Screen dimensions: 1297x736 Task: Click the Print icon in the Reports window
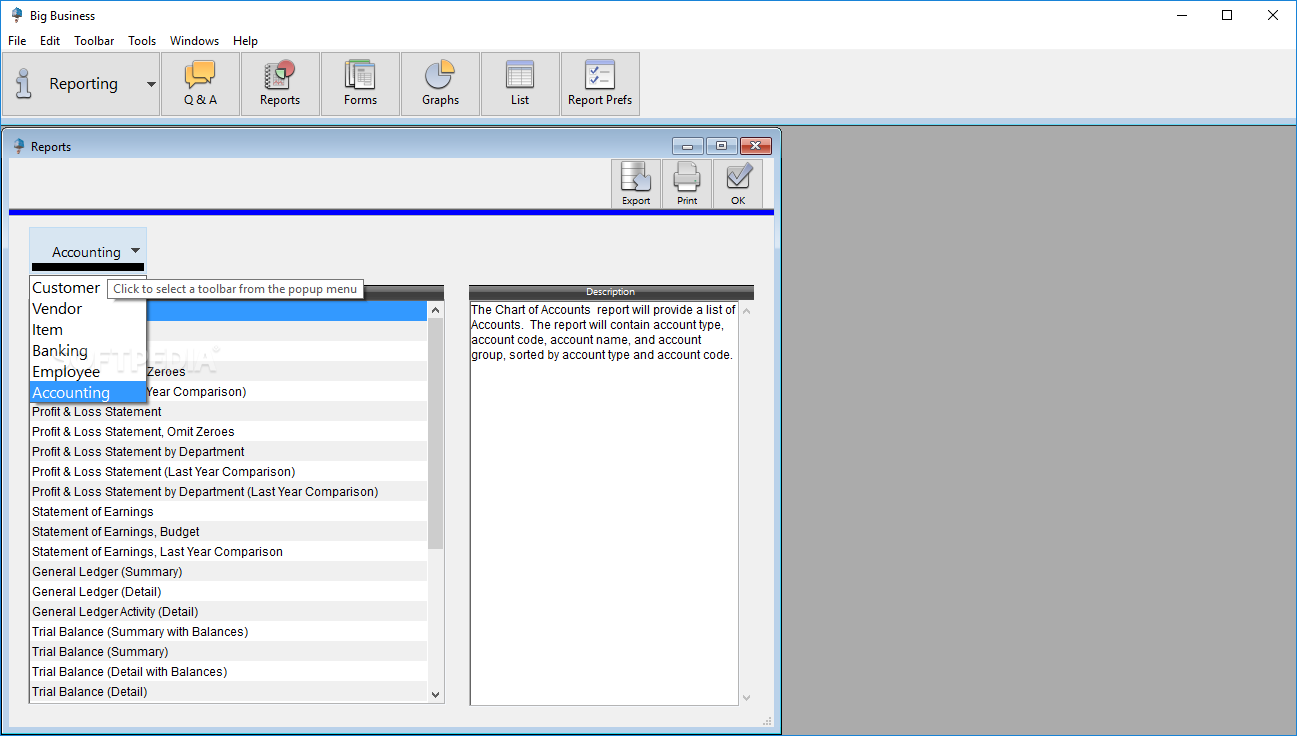pos(687,184)
